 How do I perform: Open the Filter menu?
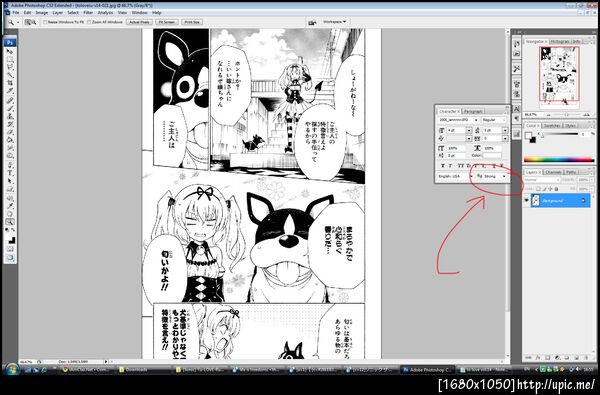(x=88, y=13)
